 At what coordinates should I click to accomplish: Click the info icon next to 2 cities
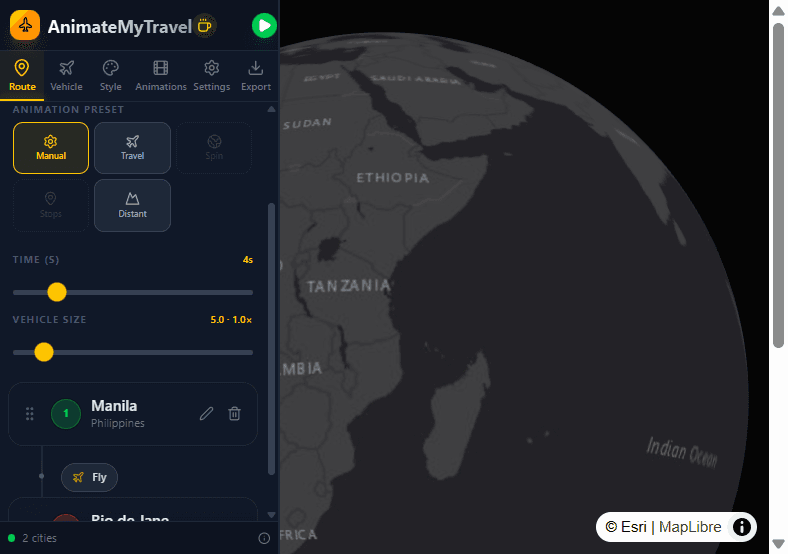tap(264, 538)
